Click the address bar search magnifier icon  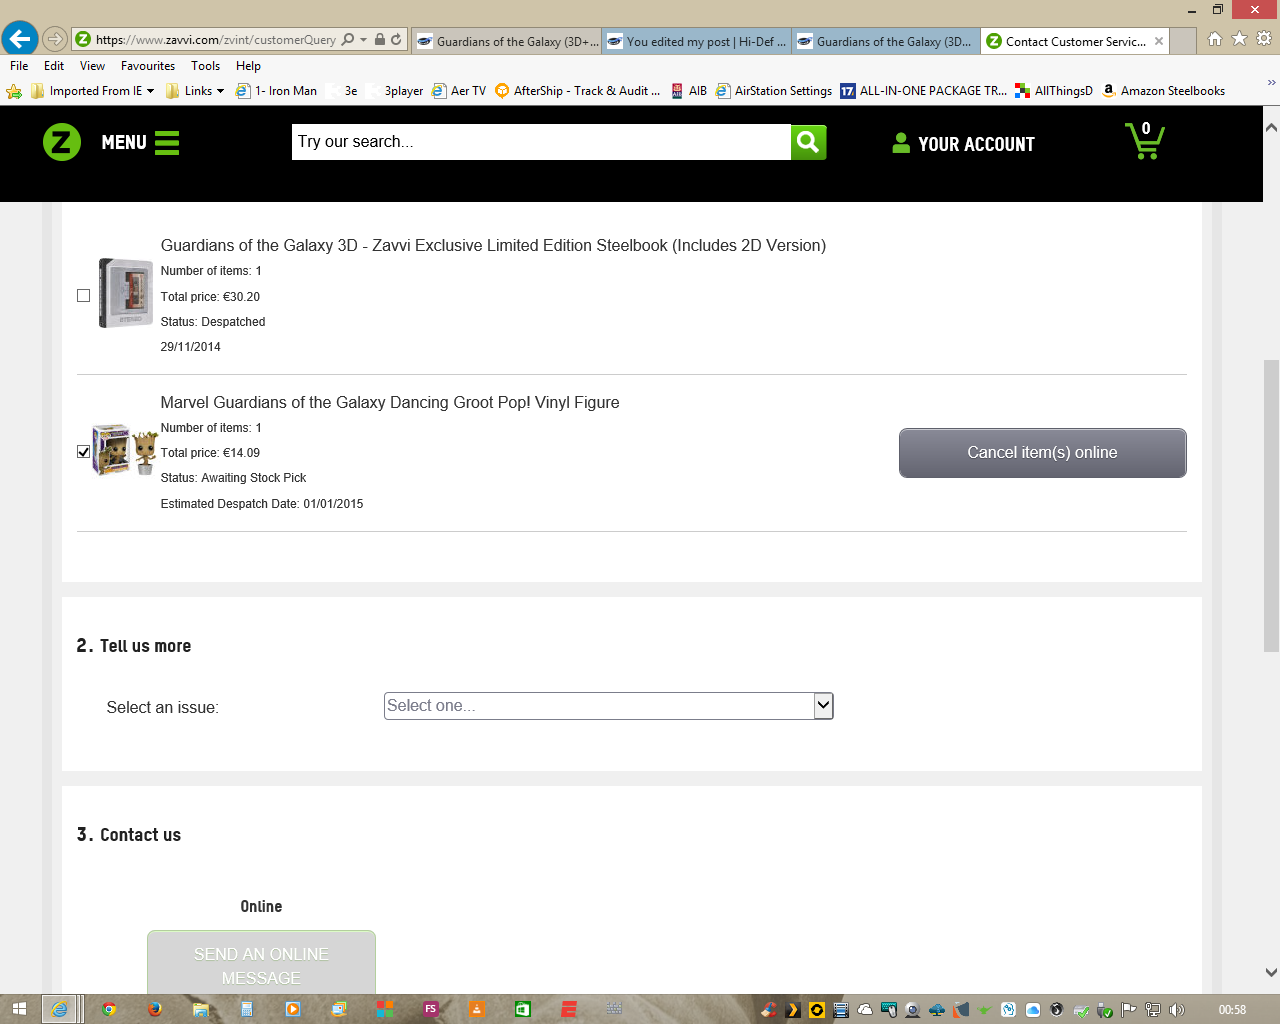click(348, 40)
